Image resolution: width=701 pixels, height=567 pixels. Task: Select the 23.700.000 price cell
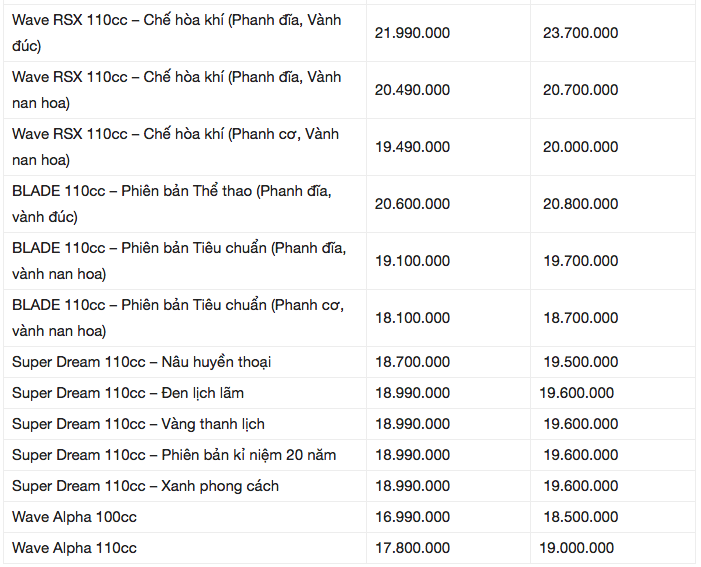[x=580, y=33]
